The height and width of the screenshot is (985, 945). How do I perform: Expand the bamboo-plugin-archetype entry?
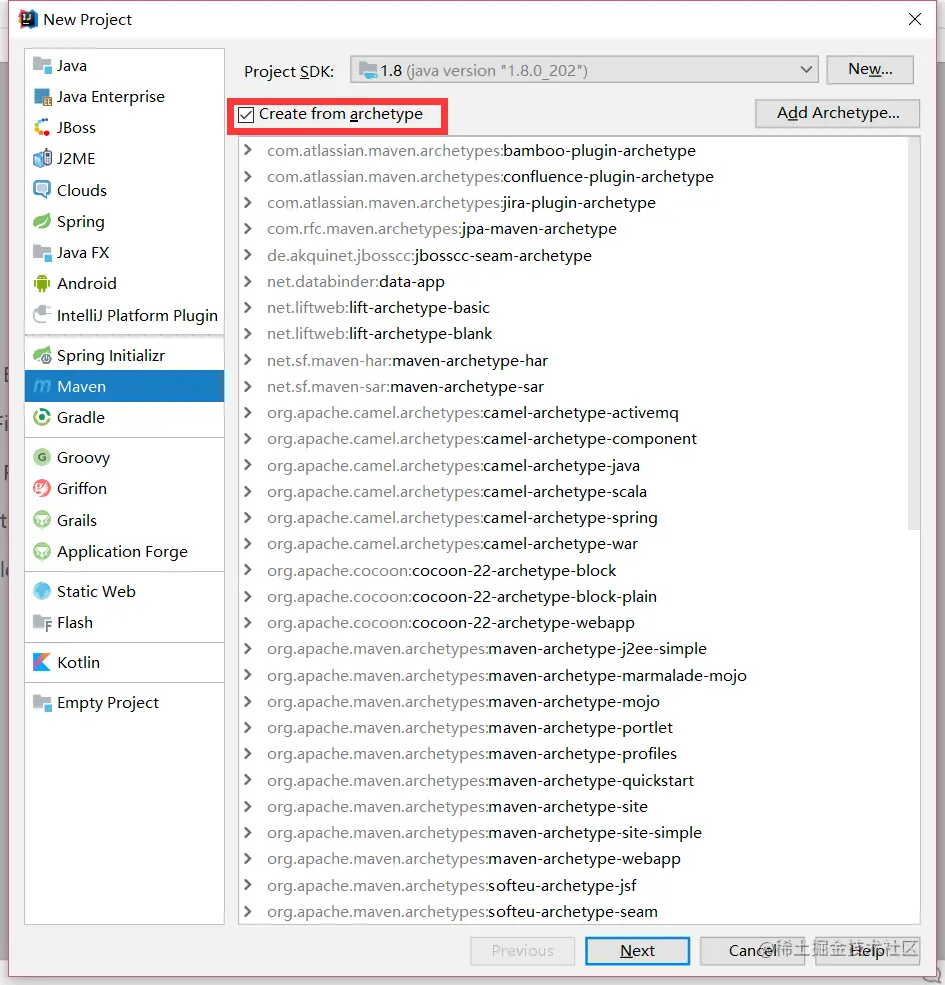click(248, 151)
